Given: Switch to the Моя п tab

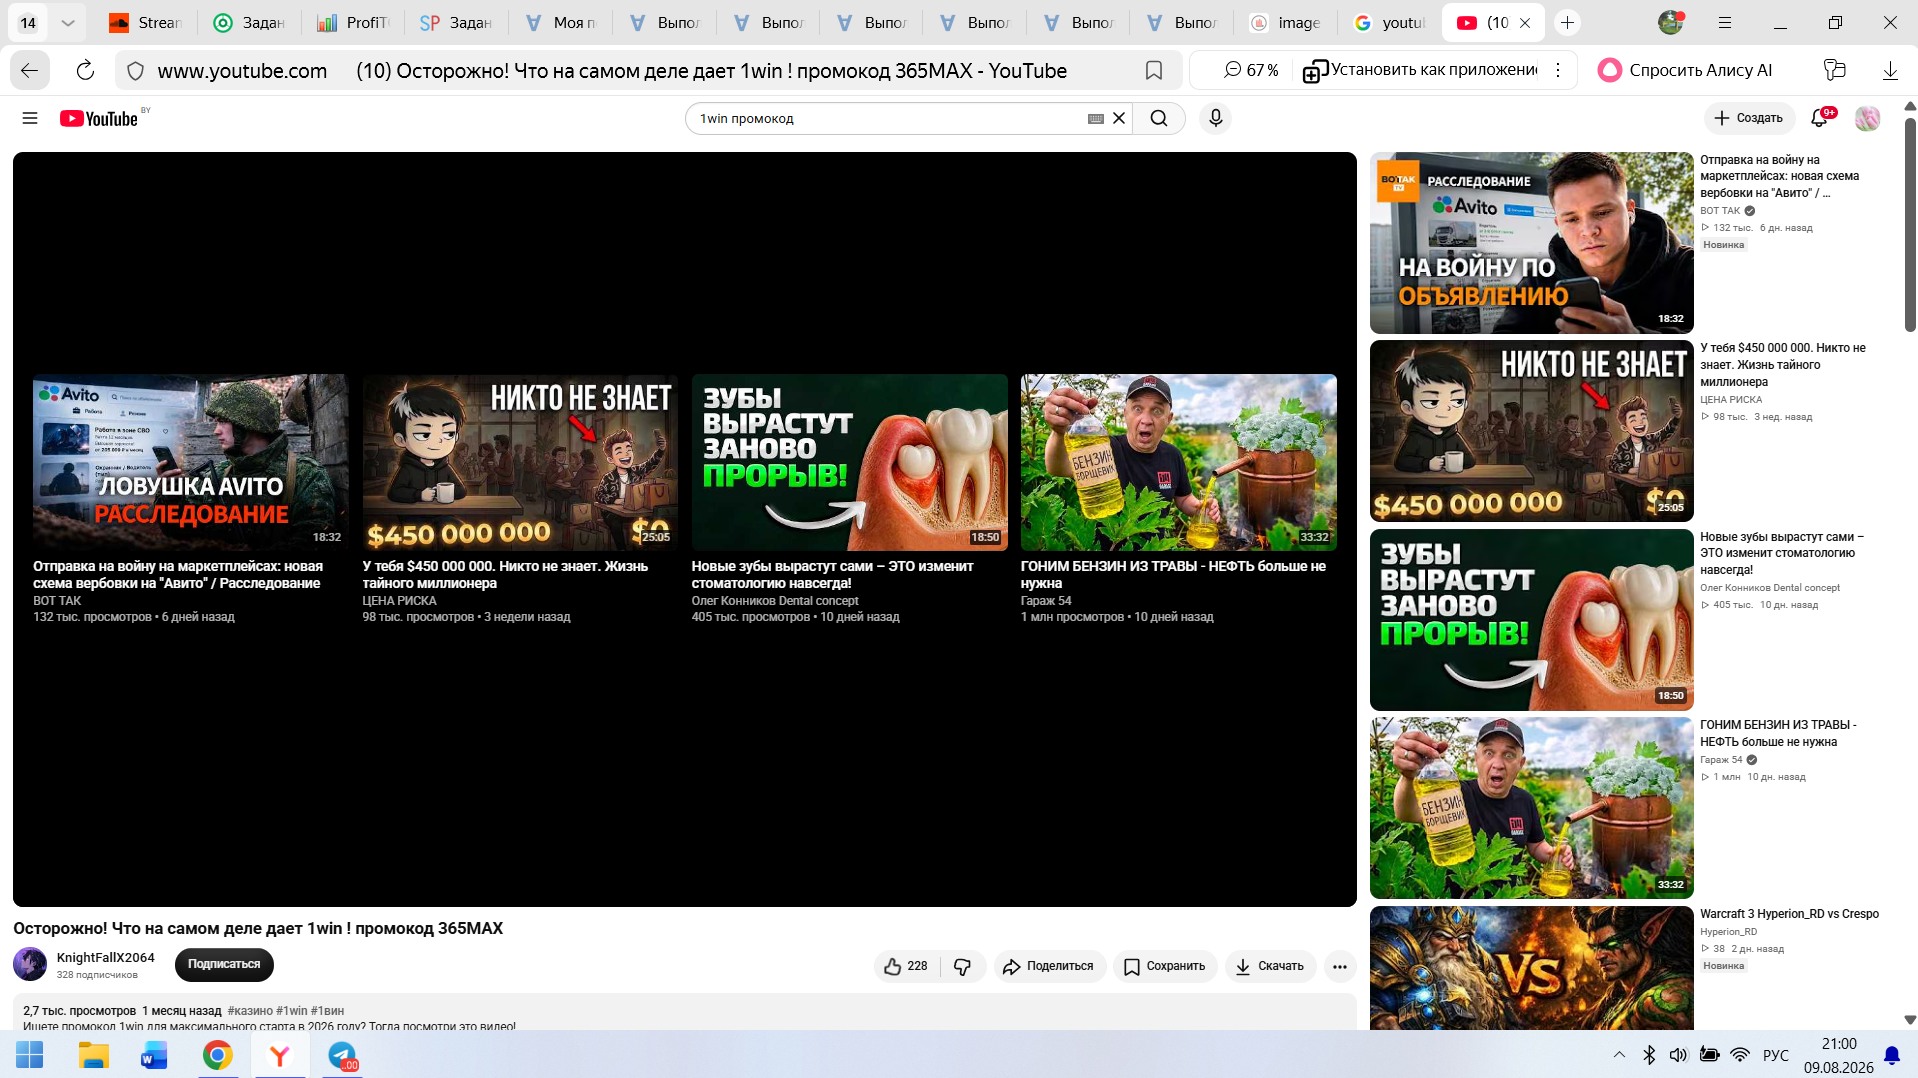Looking at the screenshot, I should 560,22.
